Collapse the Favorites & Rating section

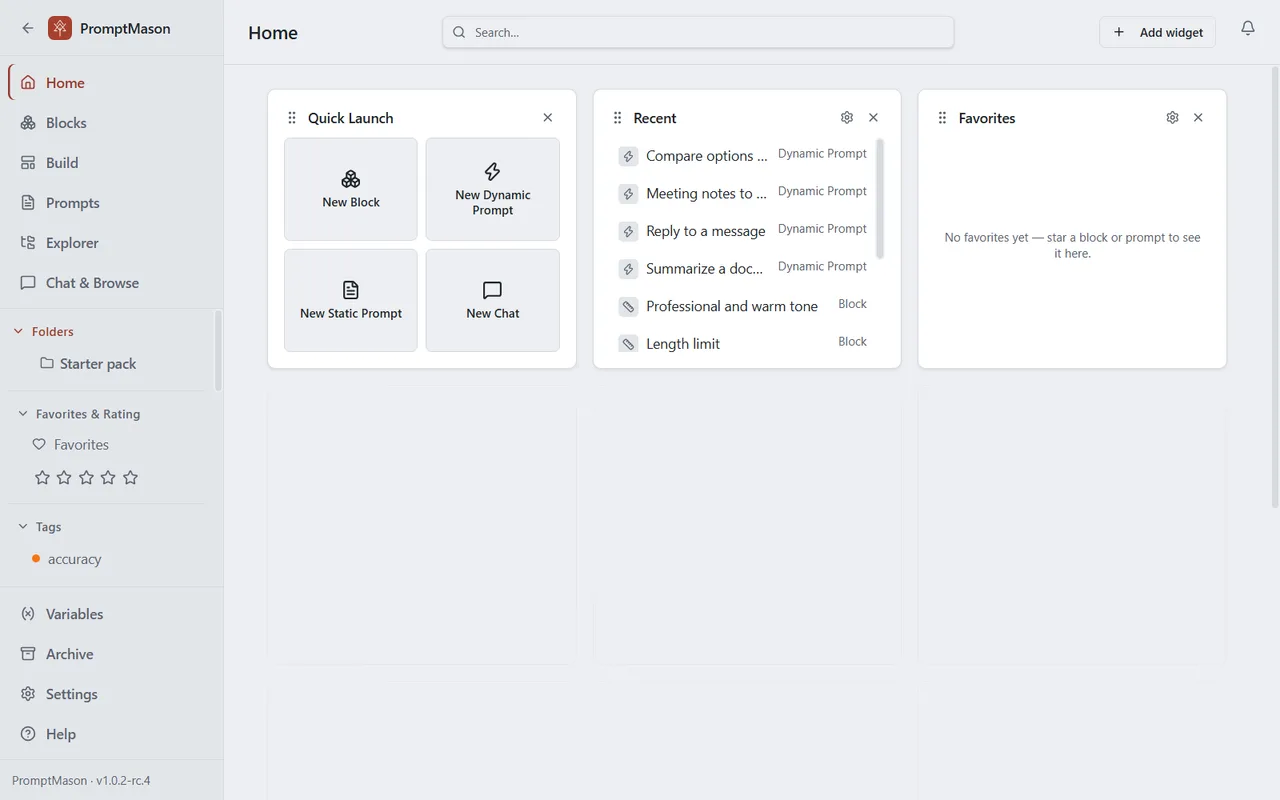coord(23,414)
